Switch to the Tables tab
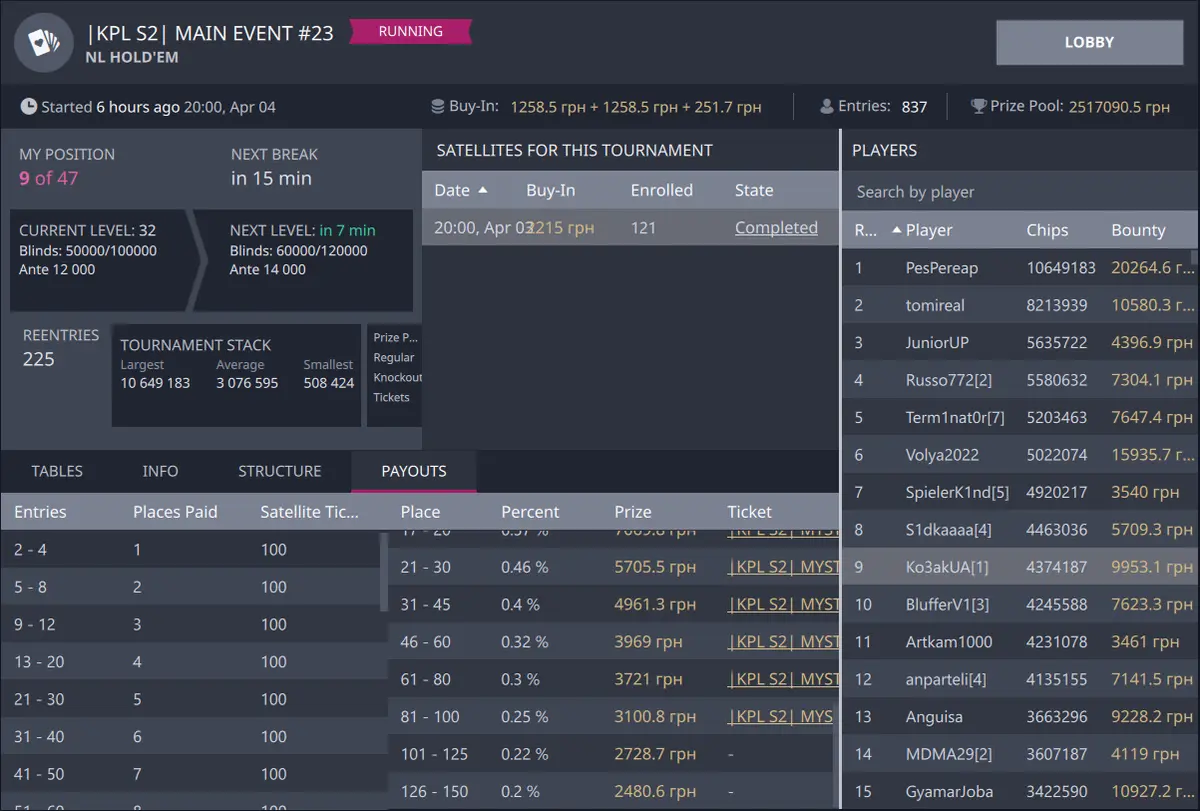This screenshot has width=1200, height=811. [57, 471]
